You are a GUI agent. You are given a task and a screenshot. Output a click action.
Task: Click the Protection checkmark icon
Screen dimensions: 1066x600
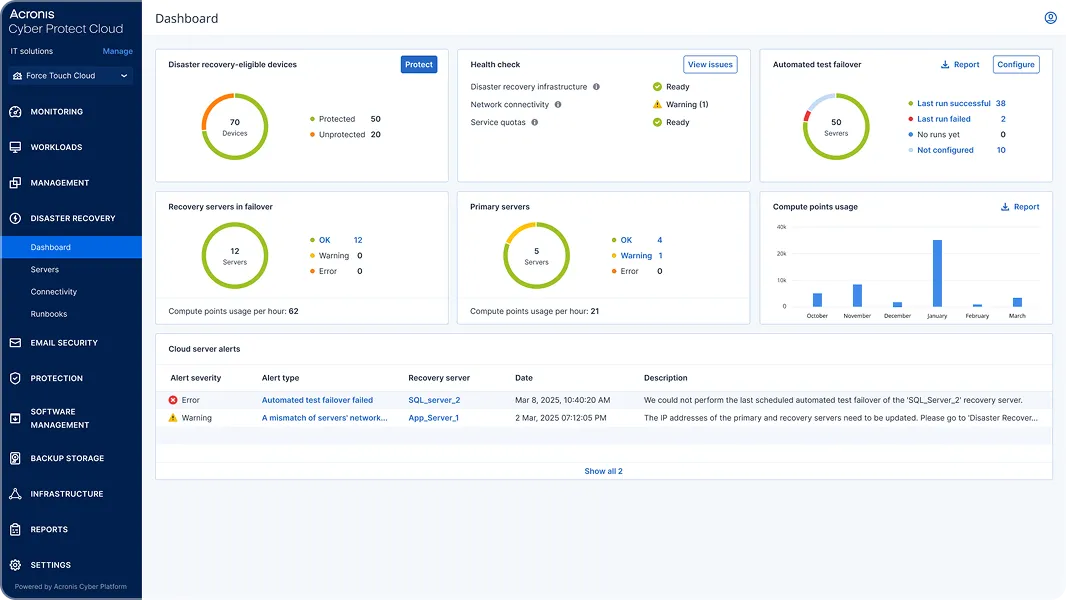(14, 378)
